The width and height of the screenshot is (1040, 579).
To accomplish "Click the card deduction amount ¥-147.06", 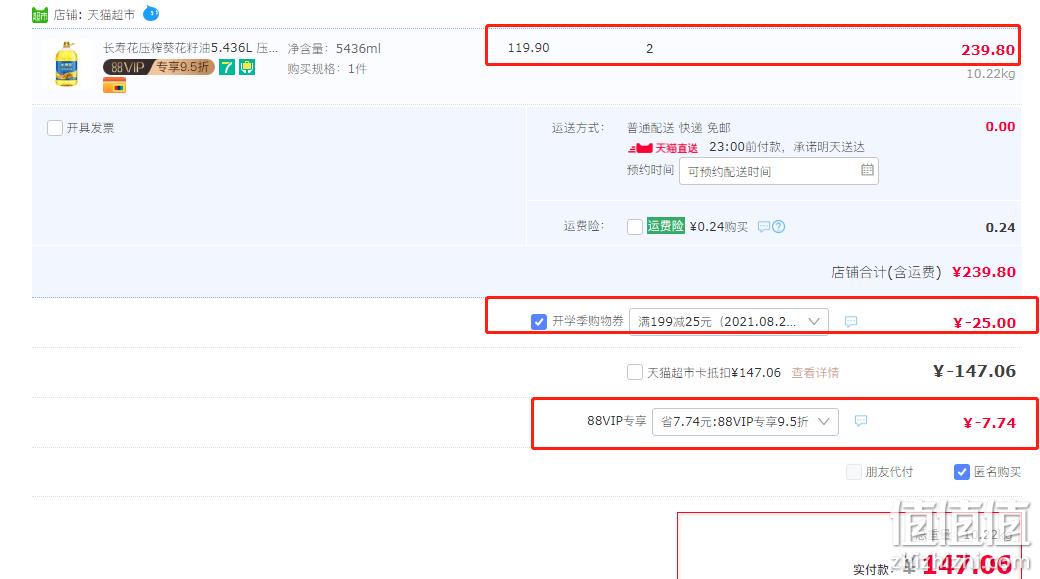I will pos(974,371).
